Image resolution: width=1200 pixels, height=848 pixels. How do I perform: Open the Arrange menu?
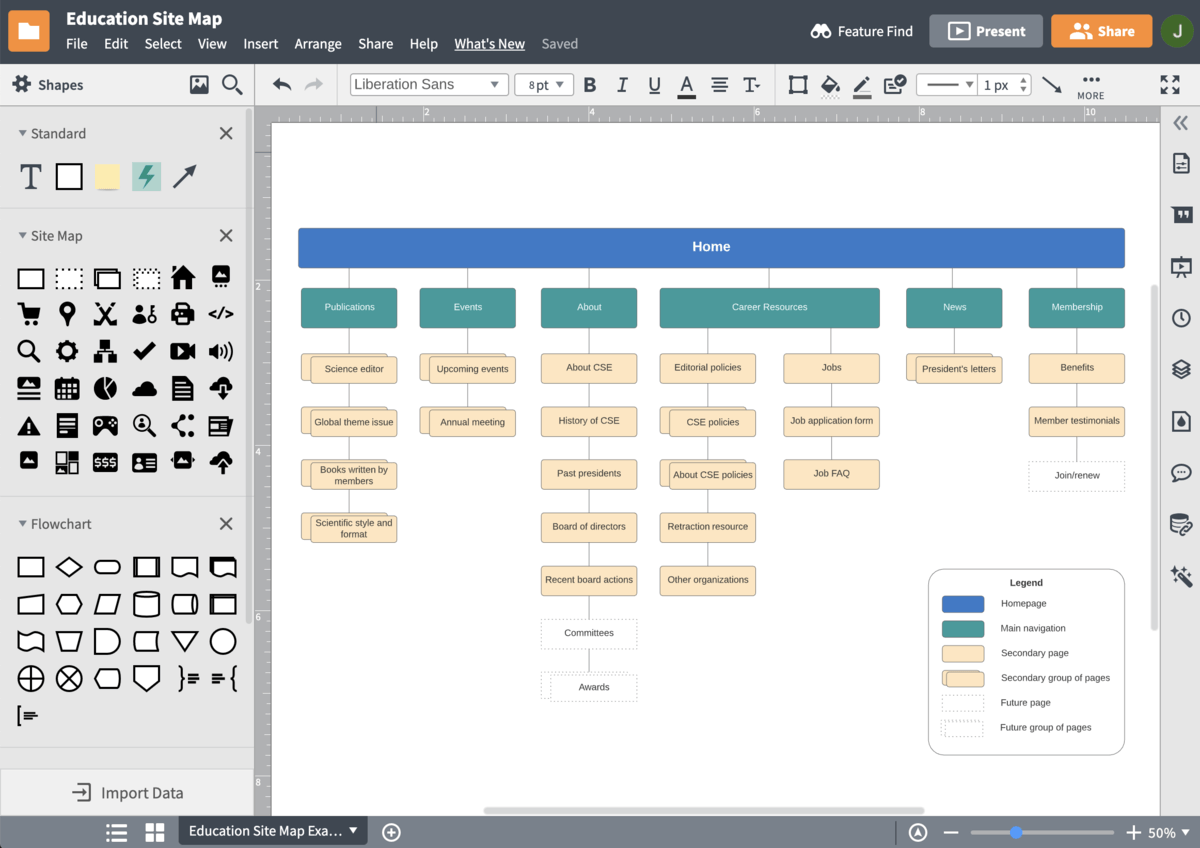coord(318,44)
